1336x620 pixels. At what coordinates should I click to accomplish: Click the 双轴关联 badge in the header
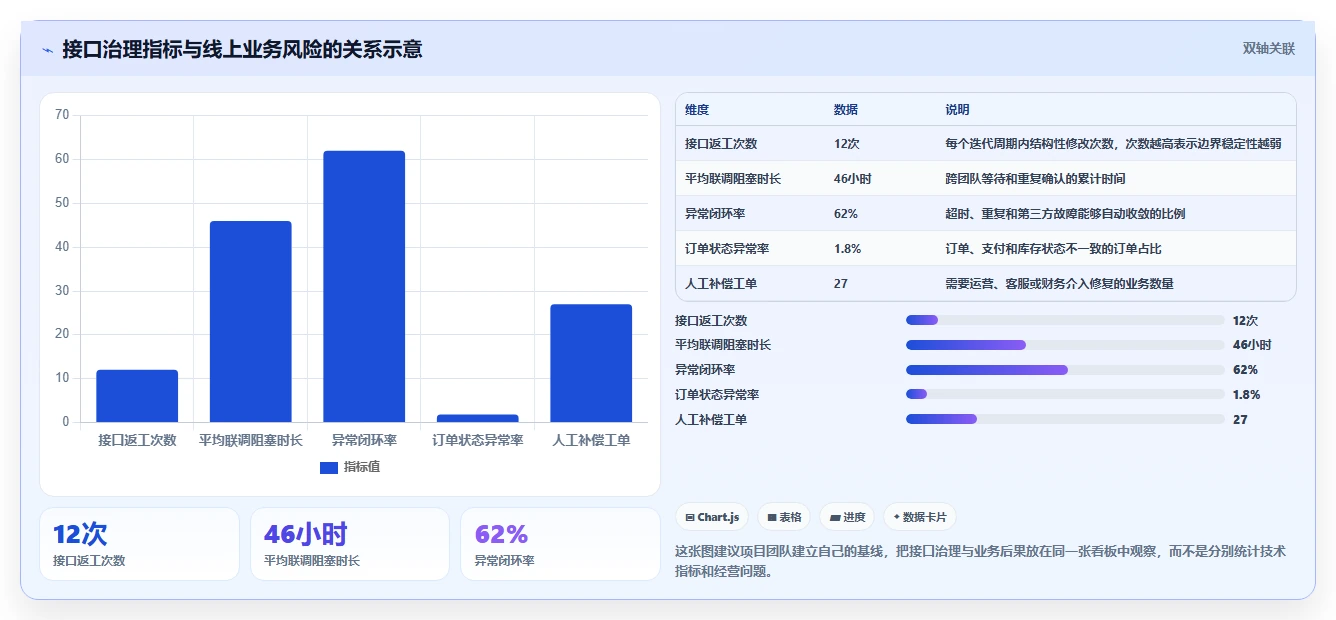(x=1268, y=49)
